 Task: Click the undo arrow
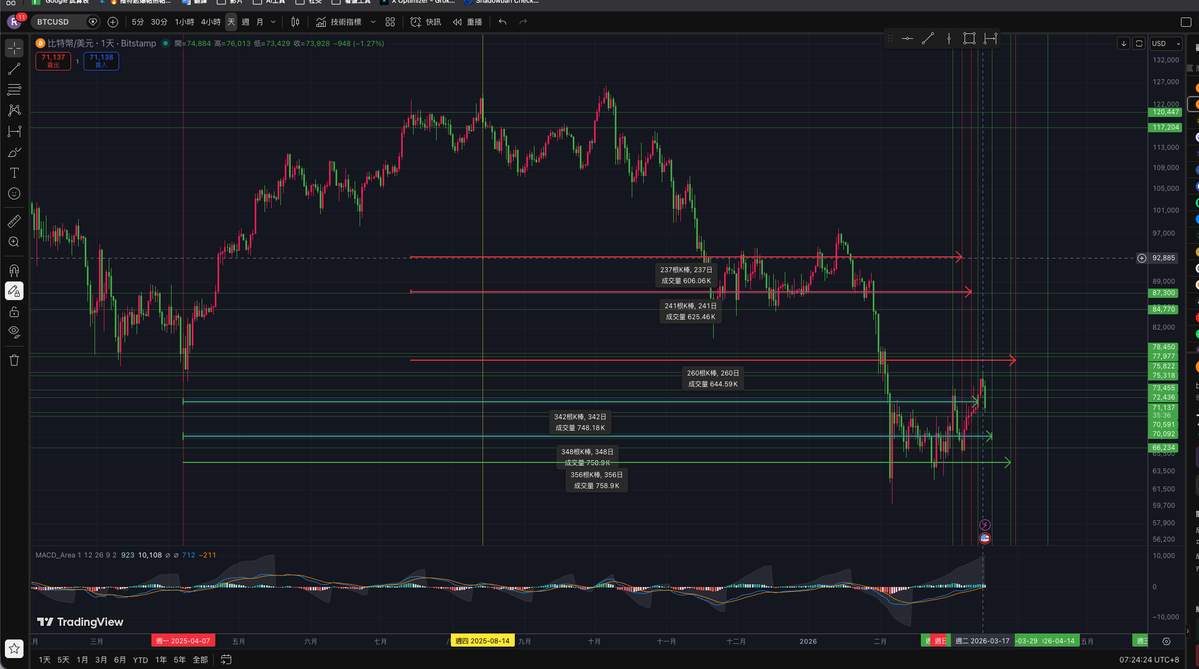(x=502, y=22)
